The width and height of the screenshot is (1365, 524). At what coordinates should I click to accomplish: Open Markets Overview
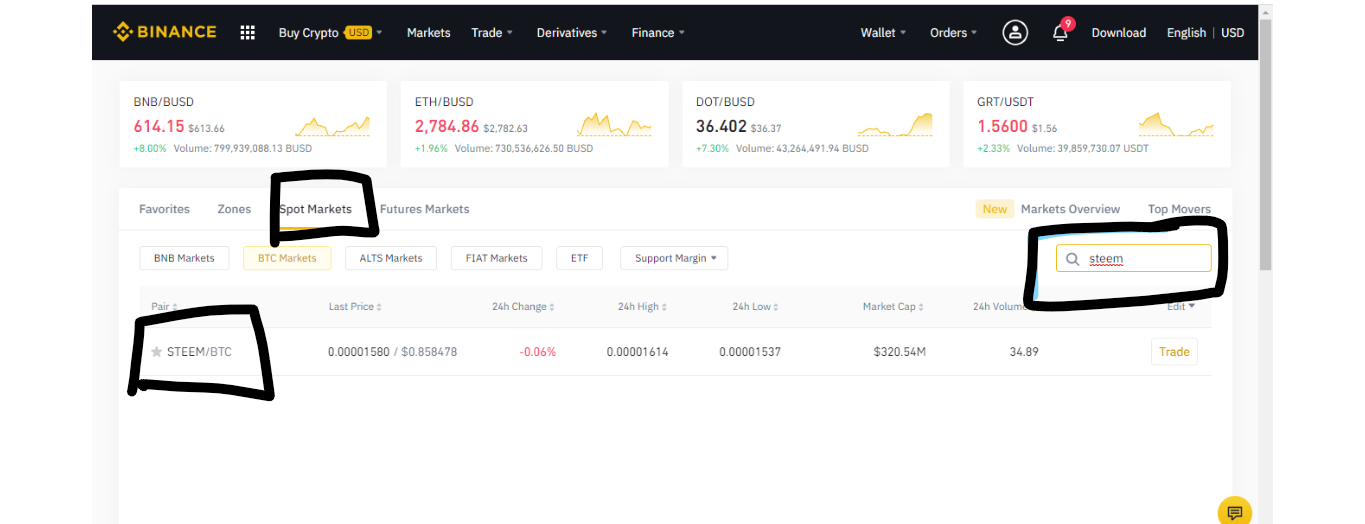coord(1070,209)
